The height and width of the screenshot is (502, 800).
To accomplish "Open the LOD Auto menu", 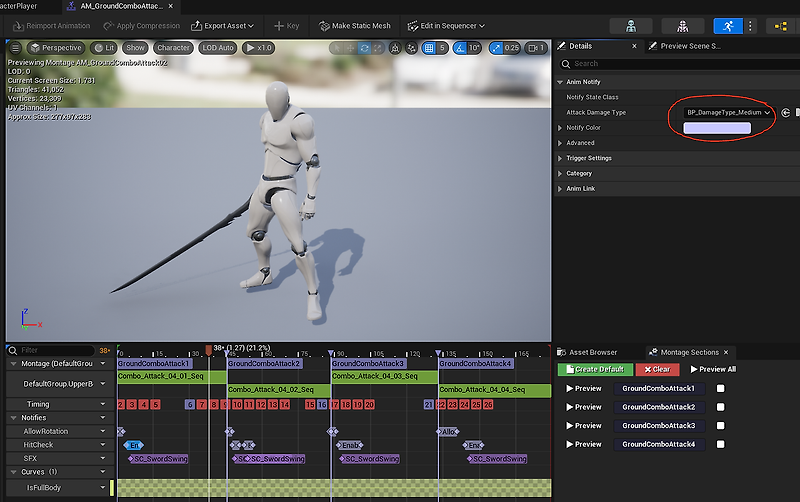I will pos(218,48).
